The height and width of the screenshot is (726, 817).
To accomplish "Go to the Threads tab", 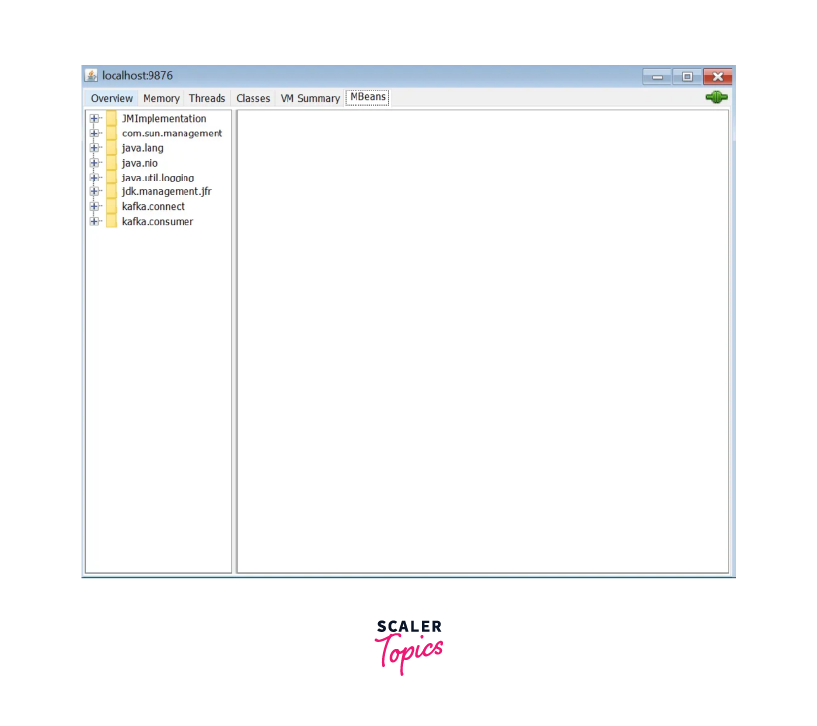I will [x=207, y=99].
